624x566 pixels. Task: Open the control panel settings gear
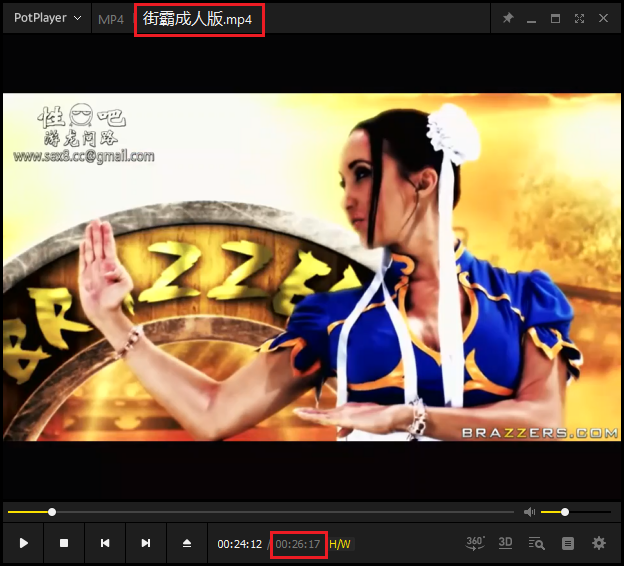tap(599, 543)
